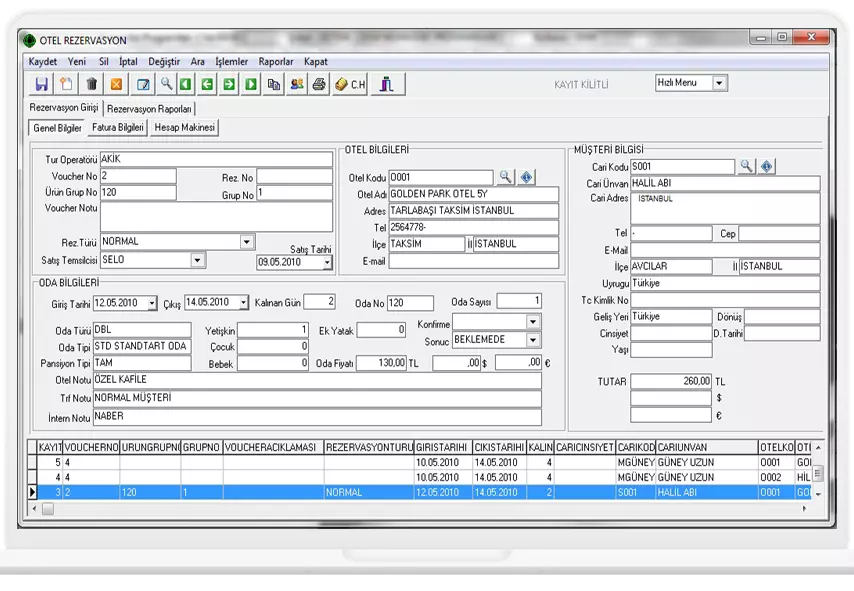
Task: Switch to the Rezervasyon Raporları tab
Action: coord(150,108)
